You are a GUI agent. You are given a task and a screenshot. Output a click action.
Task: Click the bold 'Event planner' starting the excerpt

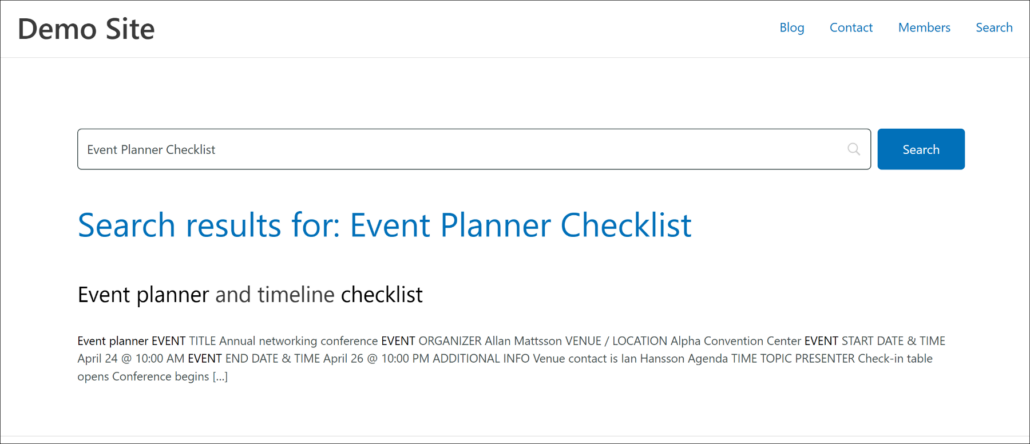coord(113,341)
